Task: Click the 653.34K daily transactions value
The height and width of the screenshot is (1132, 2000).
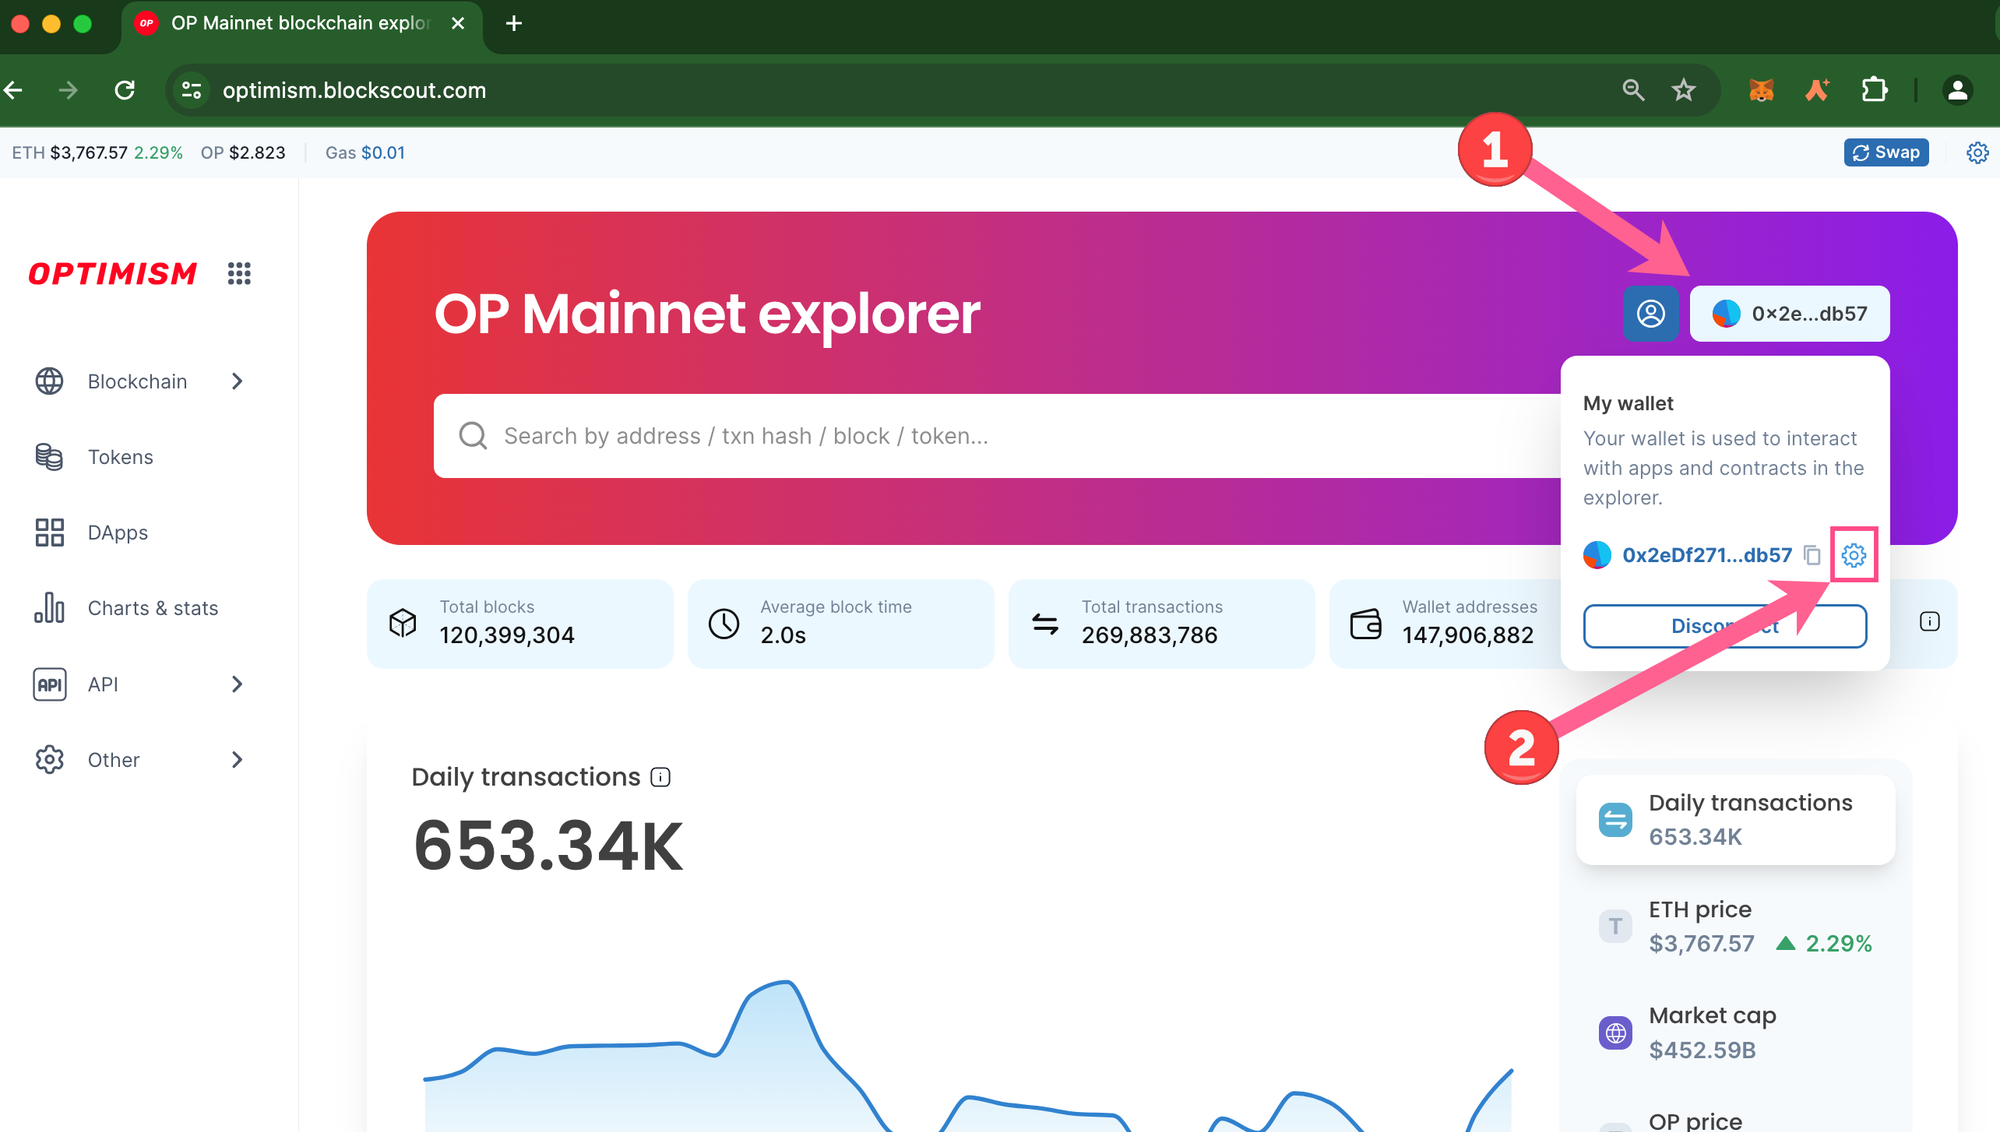Action: coord(548,846)
